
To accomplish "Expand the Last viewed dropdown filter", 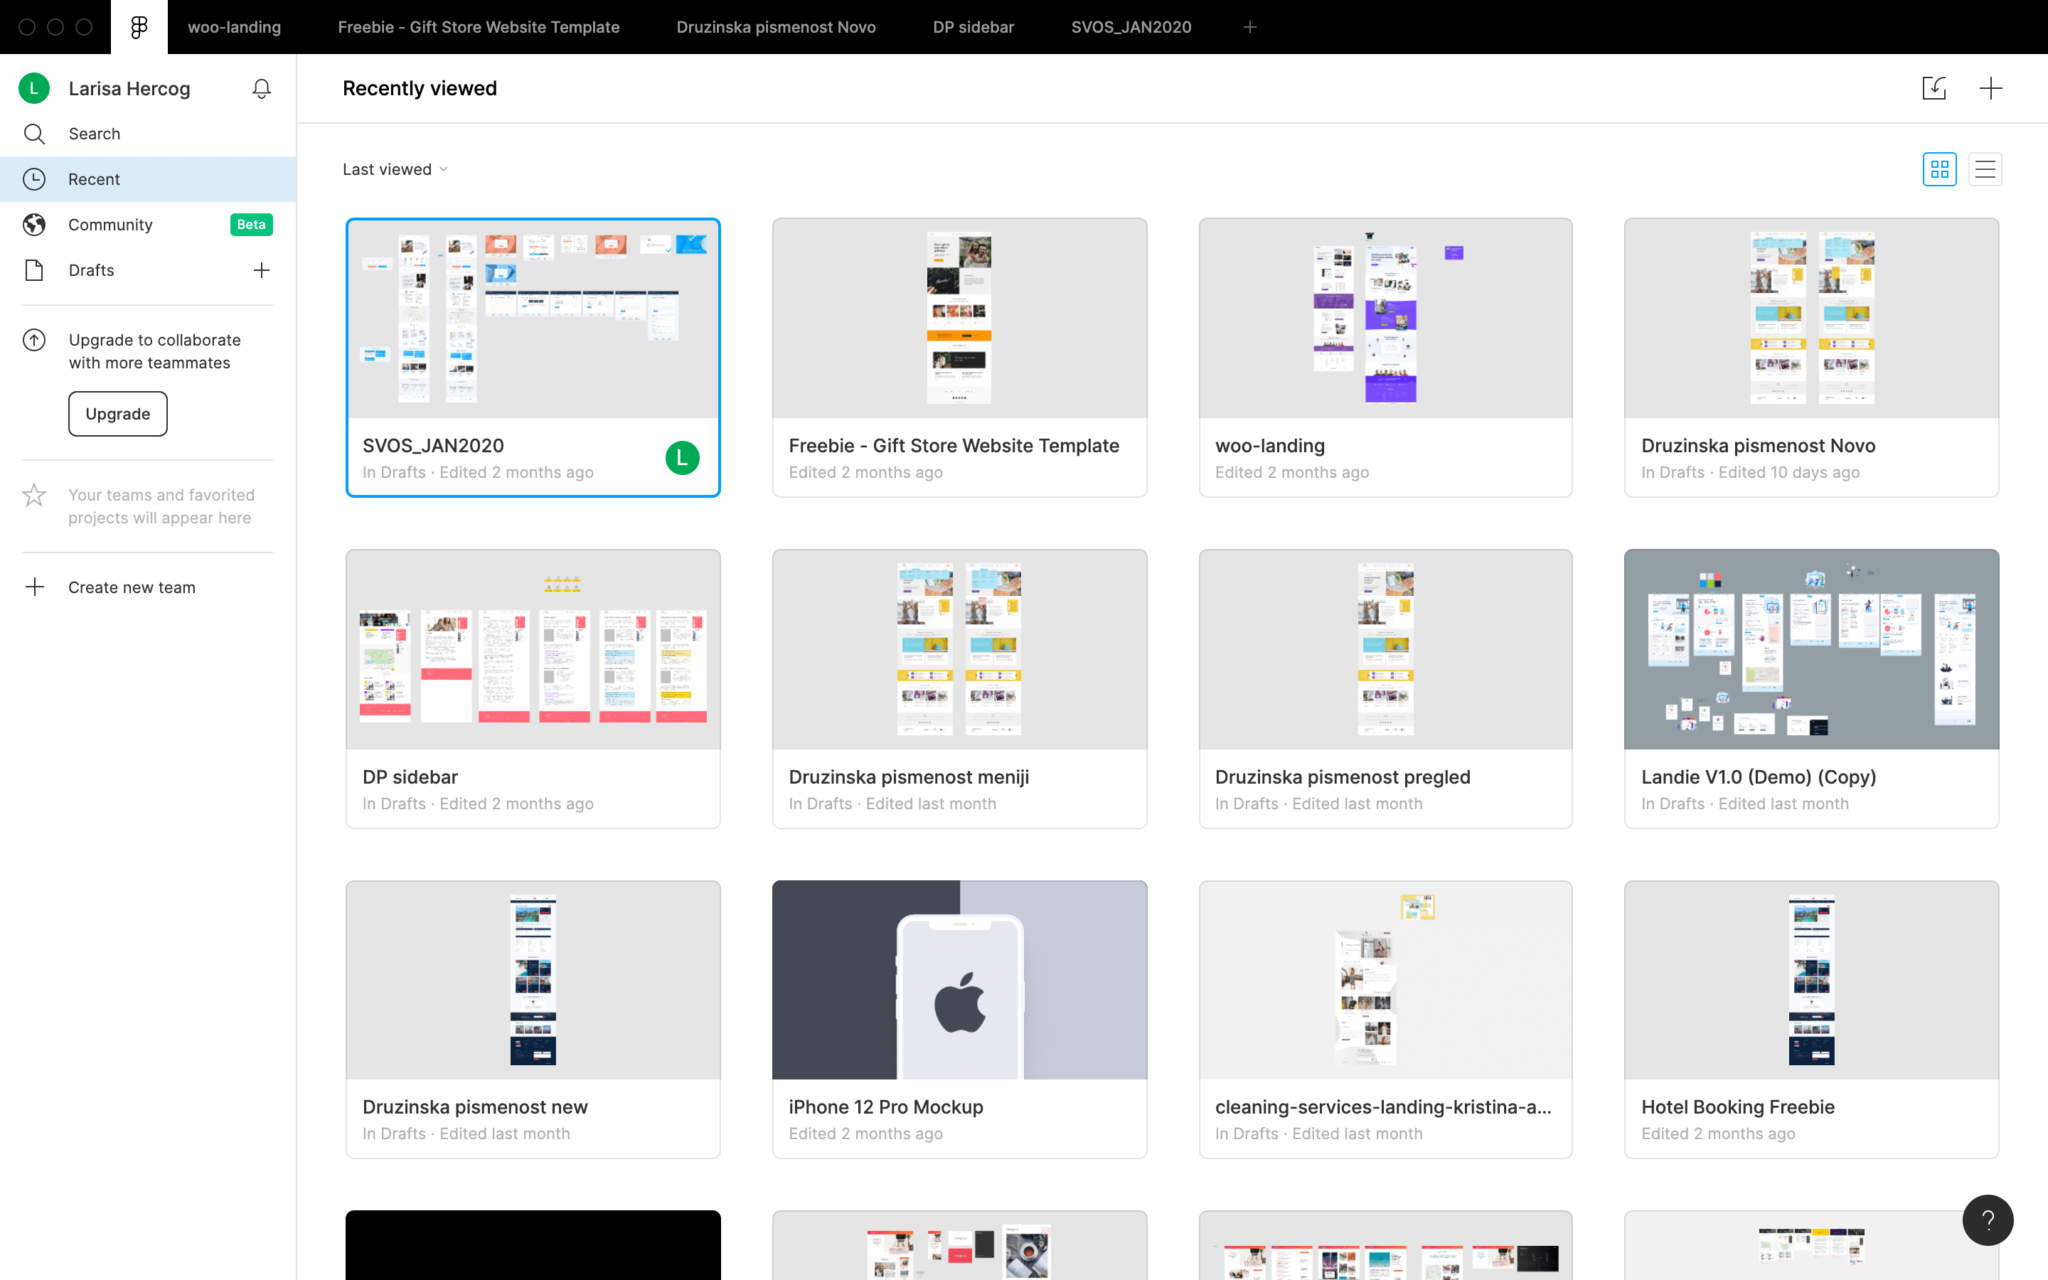I will coord(395,168).
